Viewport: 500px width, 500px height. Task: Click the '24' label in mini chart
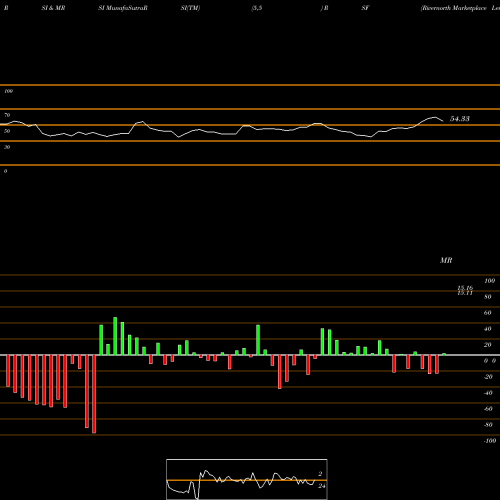321,486
